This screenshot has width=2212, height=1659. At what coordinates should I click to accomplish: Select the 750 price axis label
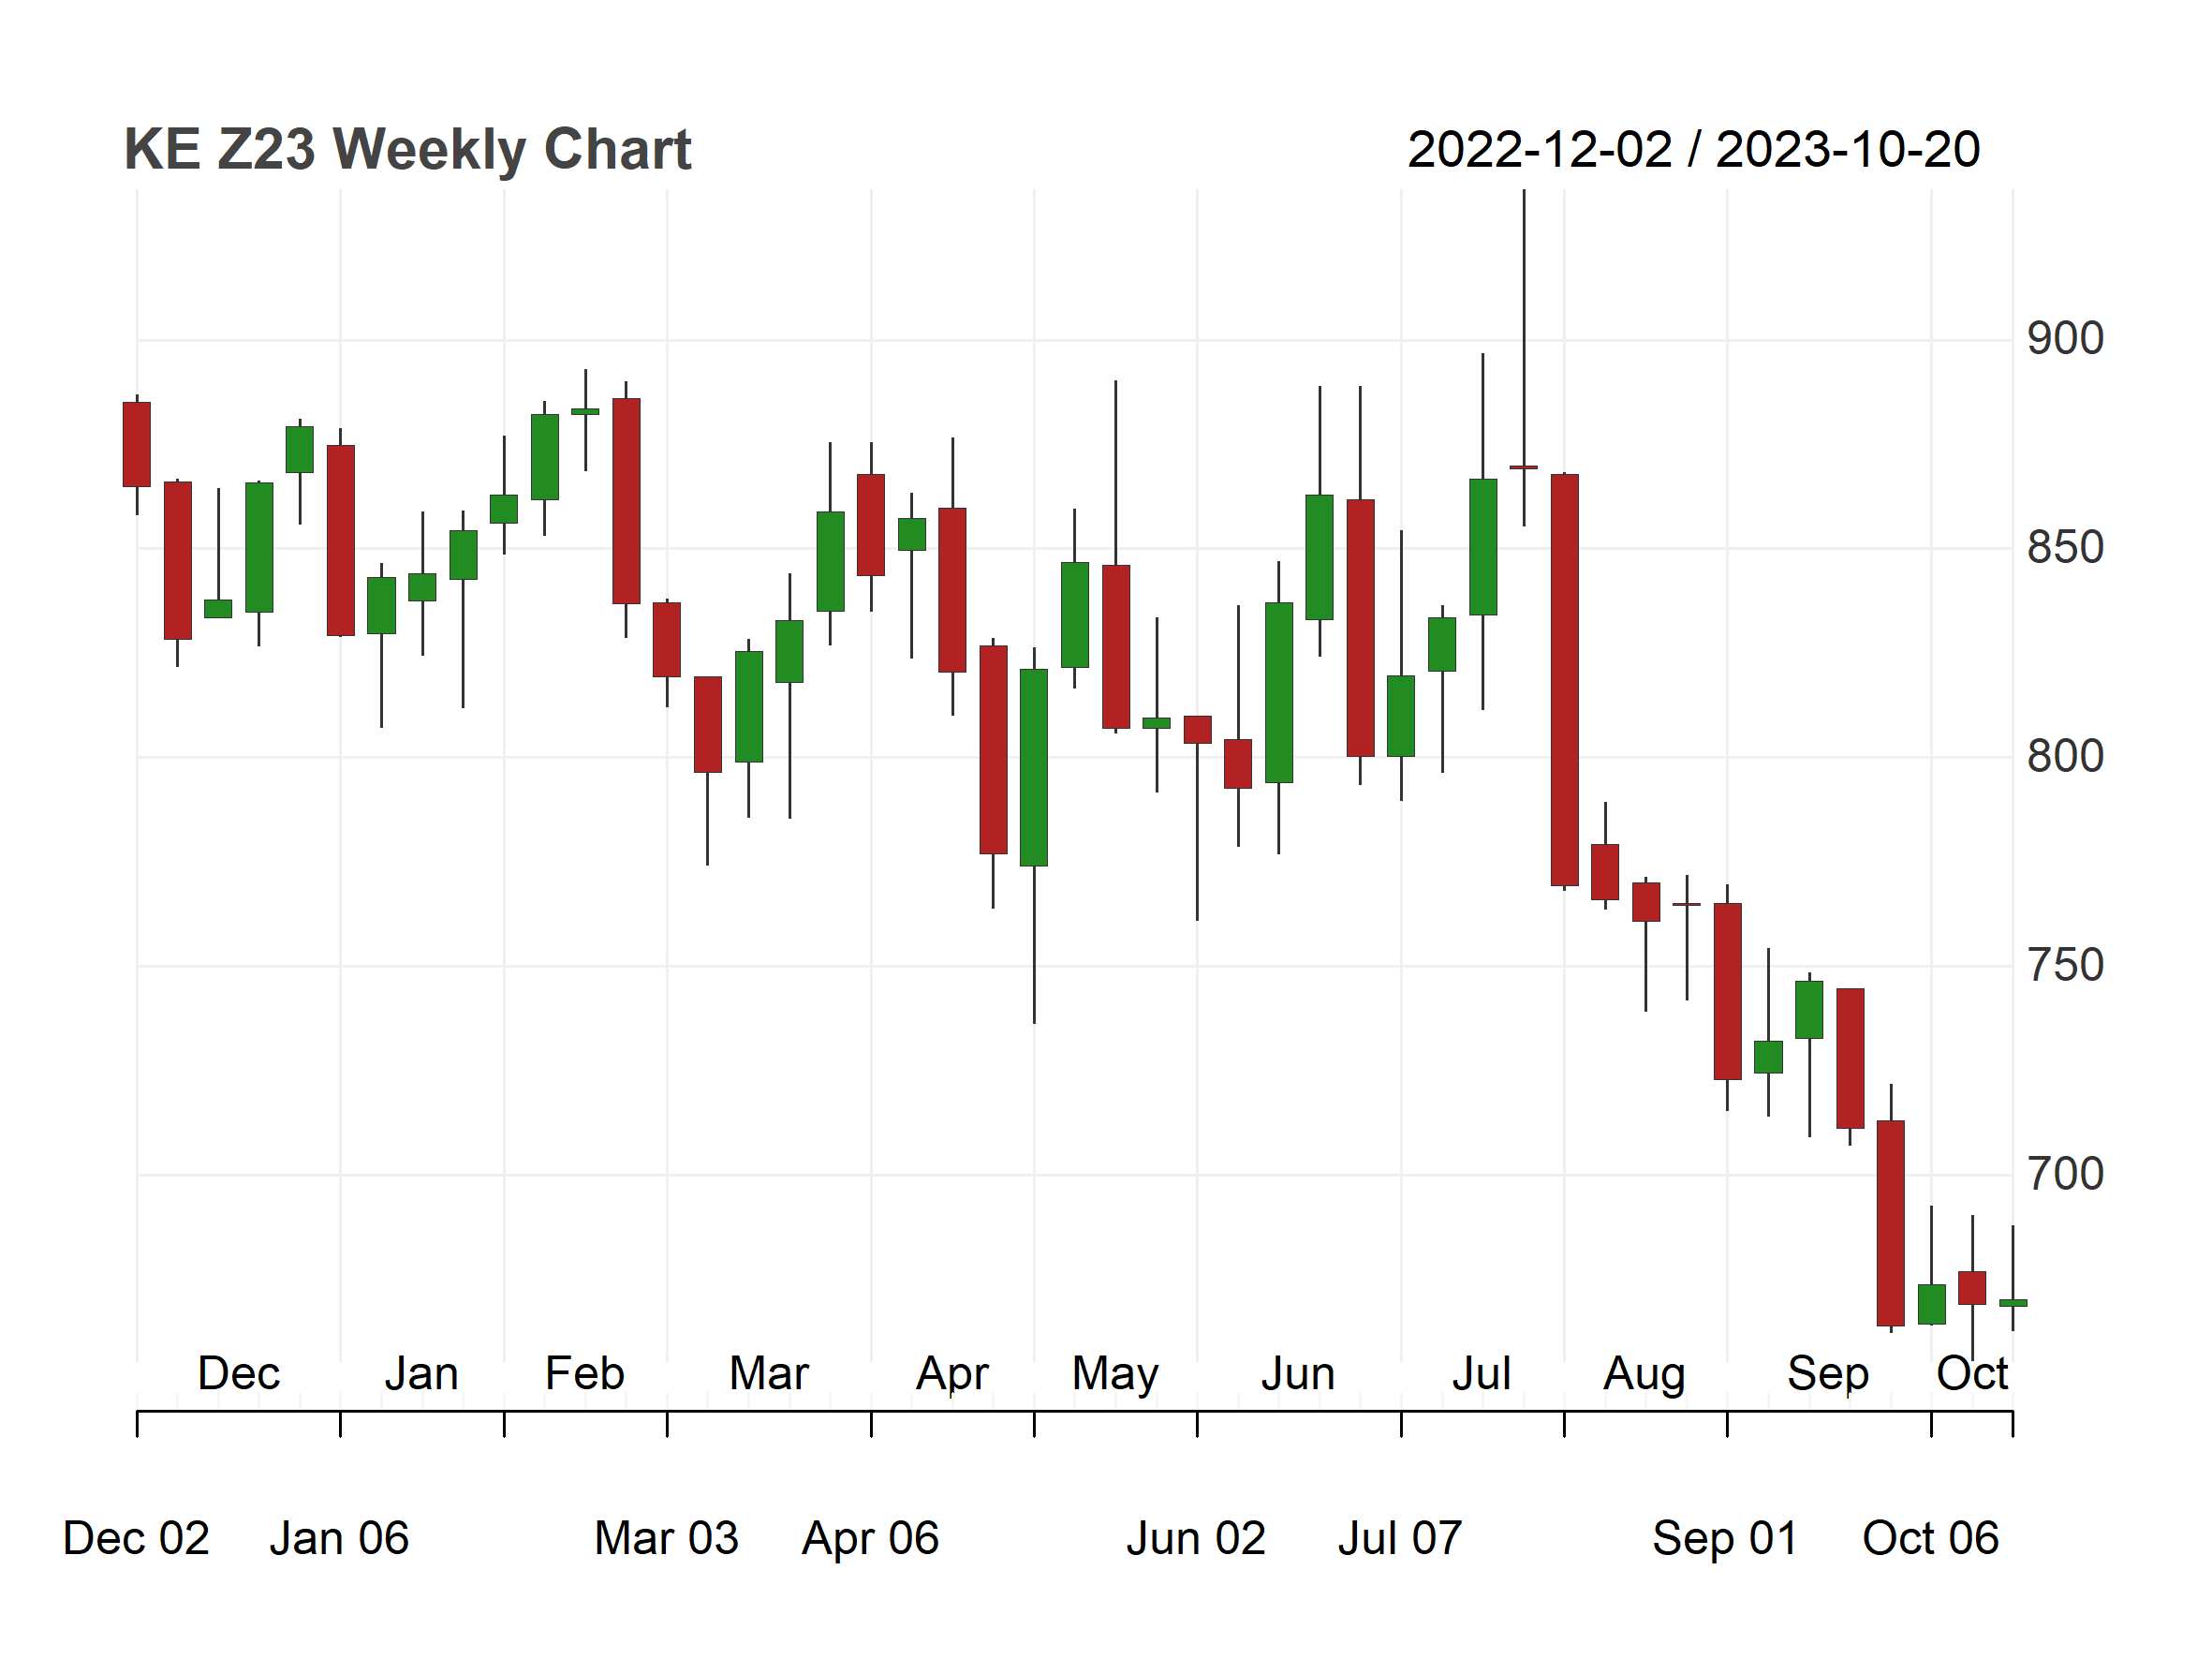2065,966
